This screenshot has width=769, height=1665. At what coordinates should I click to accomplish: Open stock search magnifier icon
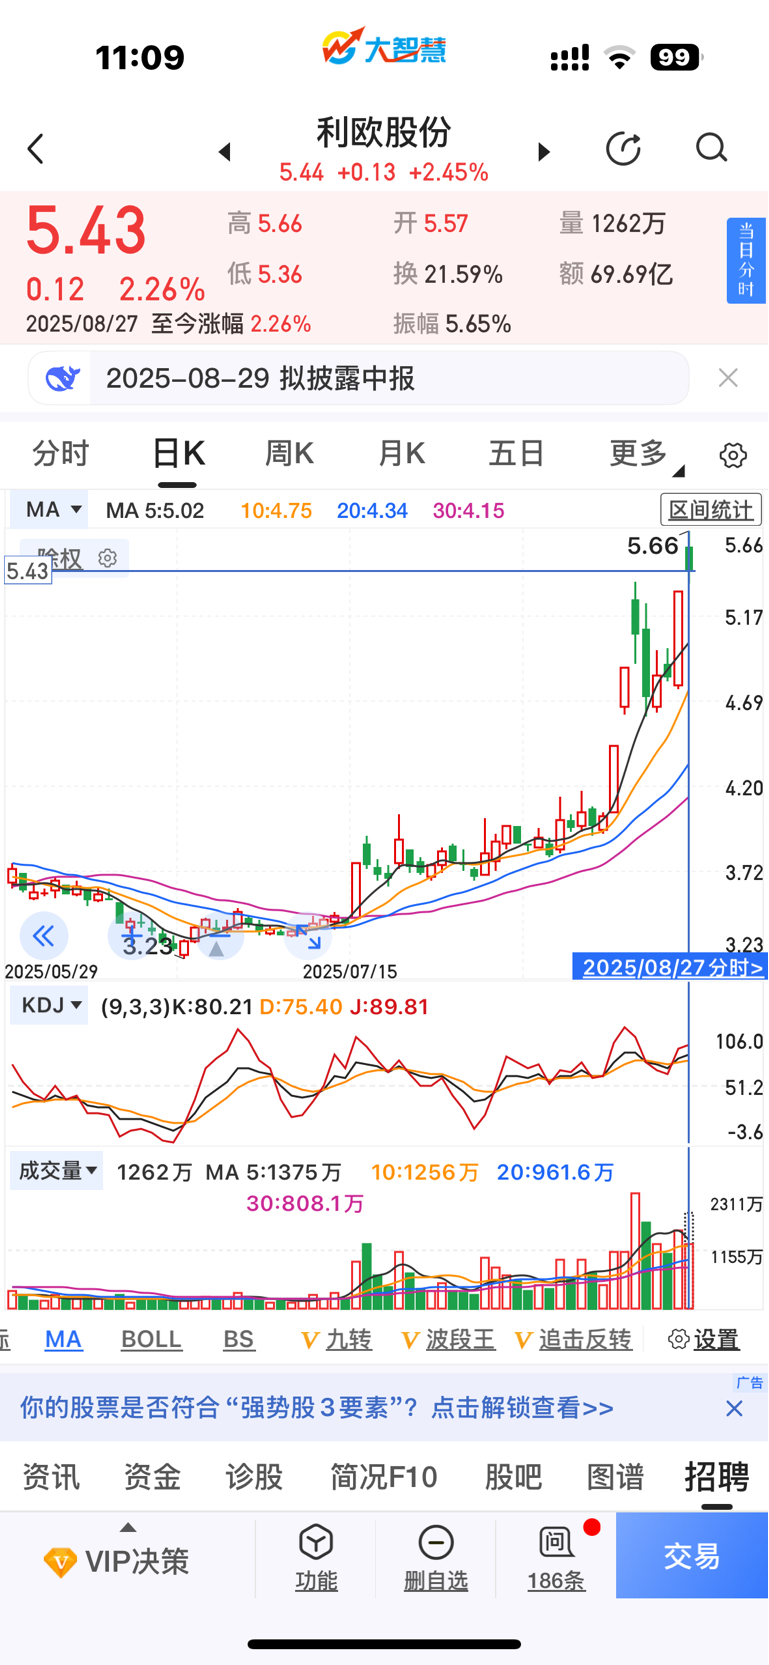click(x=711, y=148)
